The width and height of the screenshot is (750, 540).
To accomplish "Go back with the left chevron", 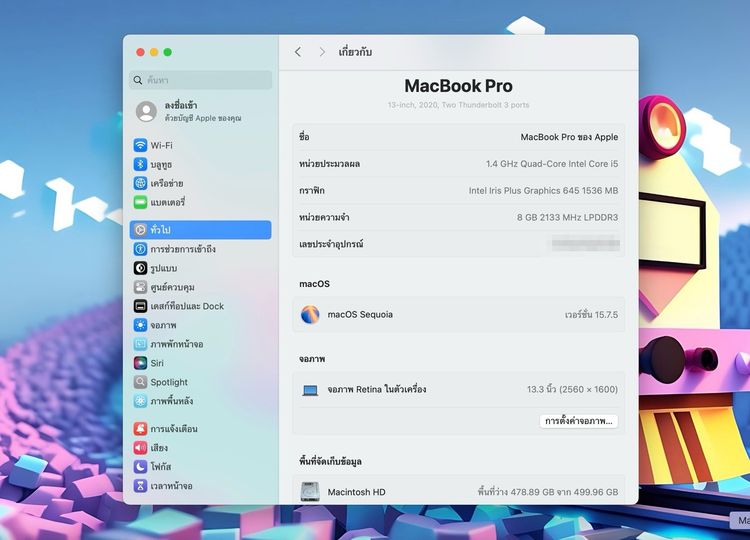I will (x=298, y=52).
